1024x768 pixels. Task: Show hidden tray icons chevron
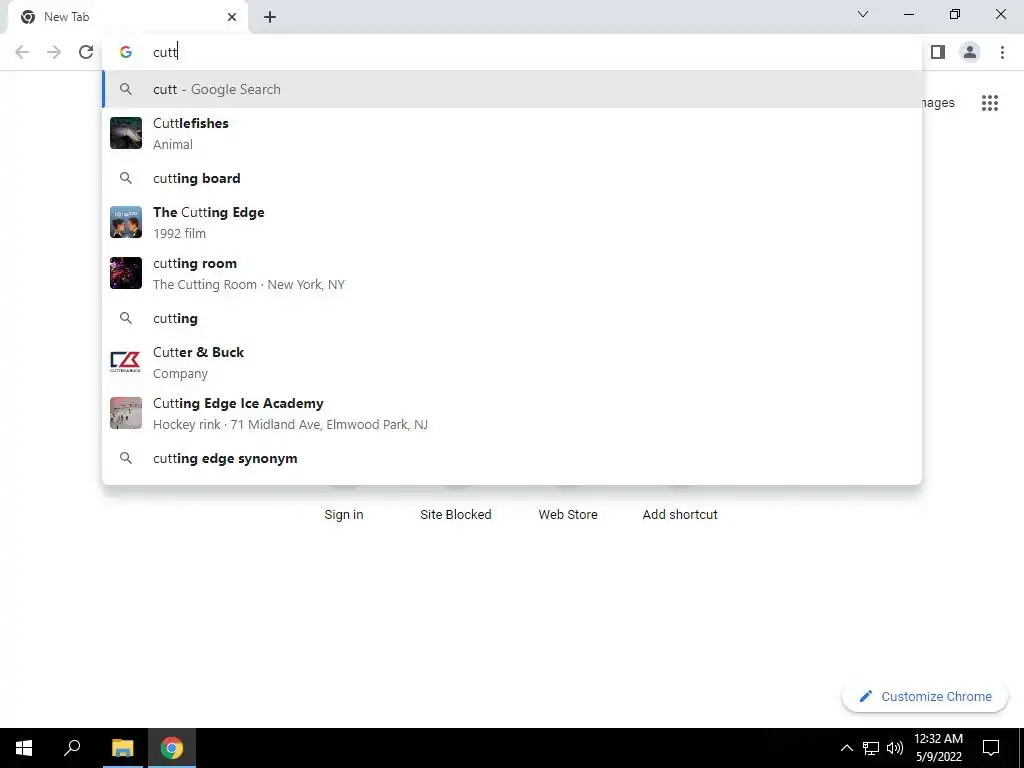846,748
